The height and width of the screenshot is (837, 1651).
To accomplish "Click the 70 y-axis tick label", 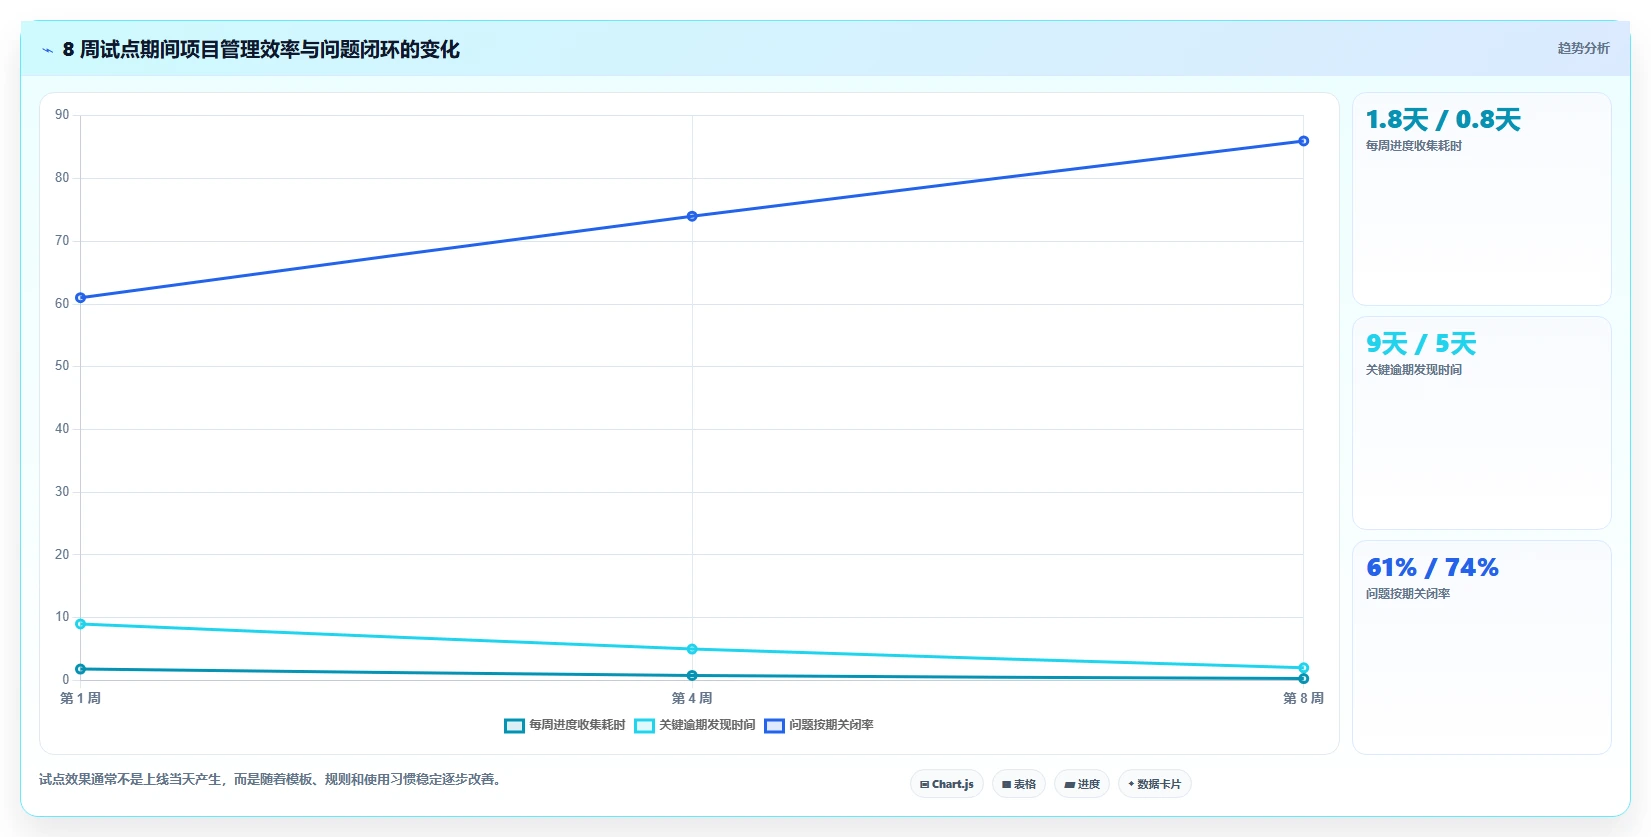I will 62,241.
